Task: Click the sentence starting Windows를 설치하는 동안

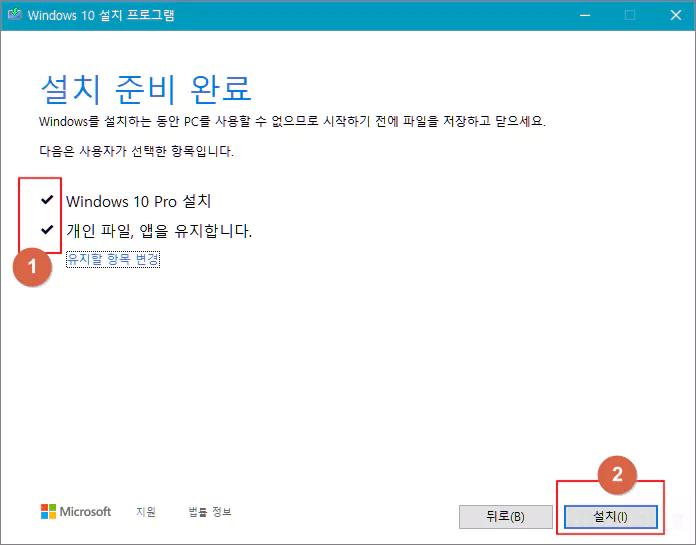Action: pos(293,121)
